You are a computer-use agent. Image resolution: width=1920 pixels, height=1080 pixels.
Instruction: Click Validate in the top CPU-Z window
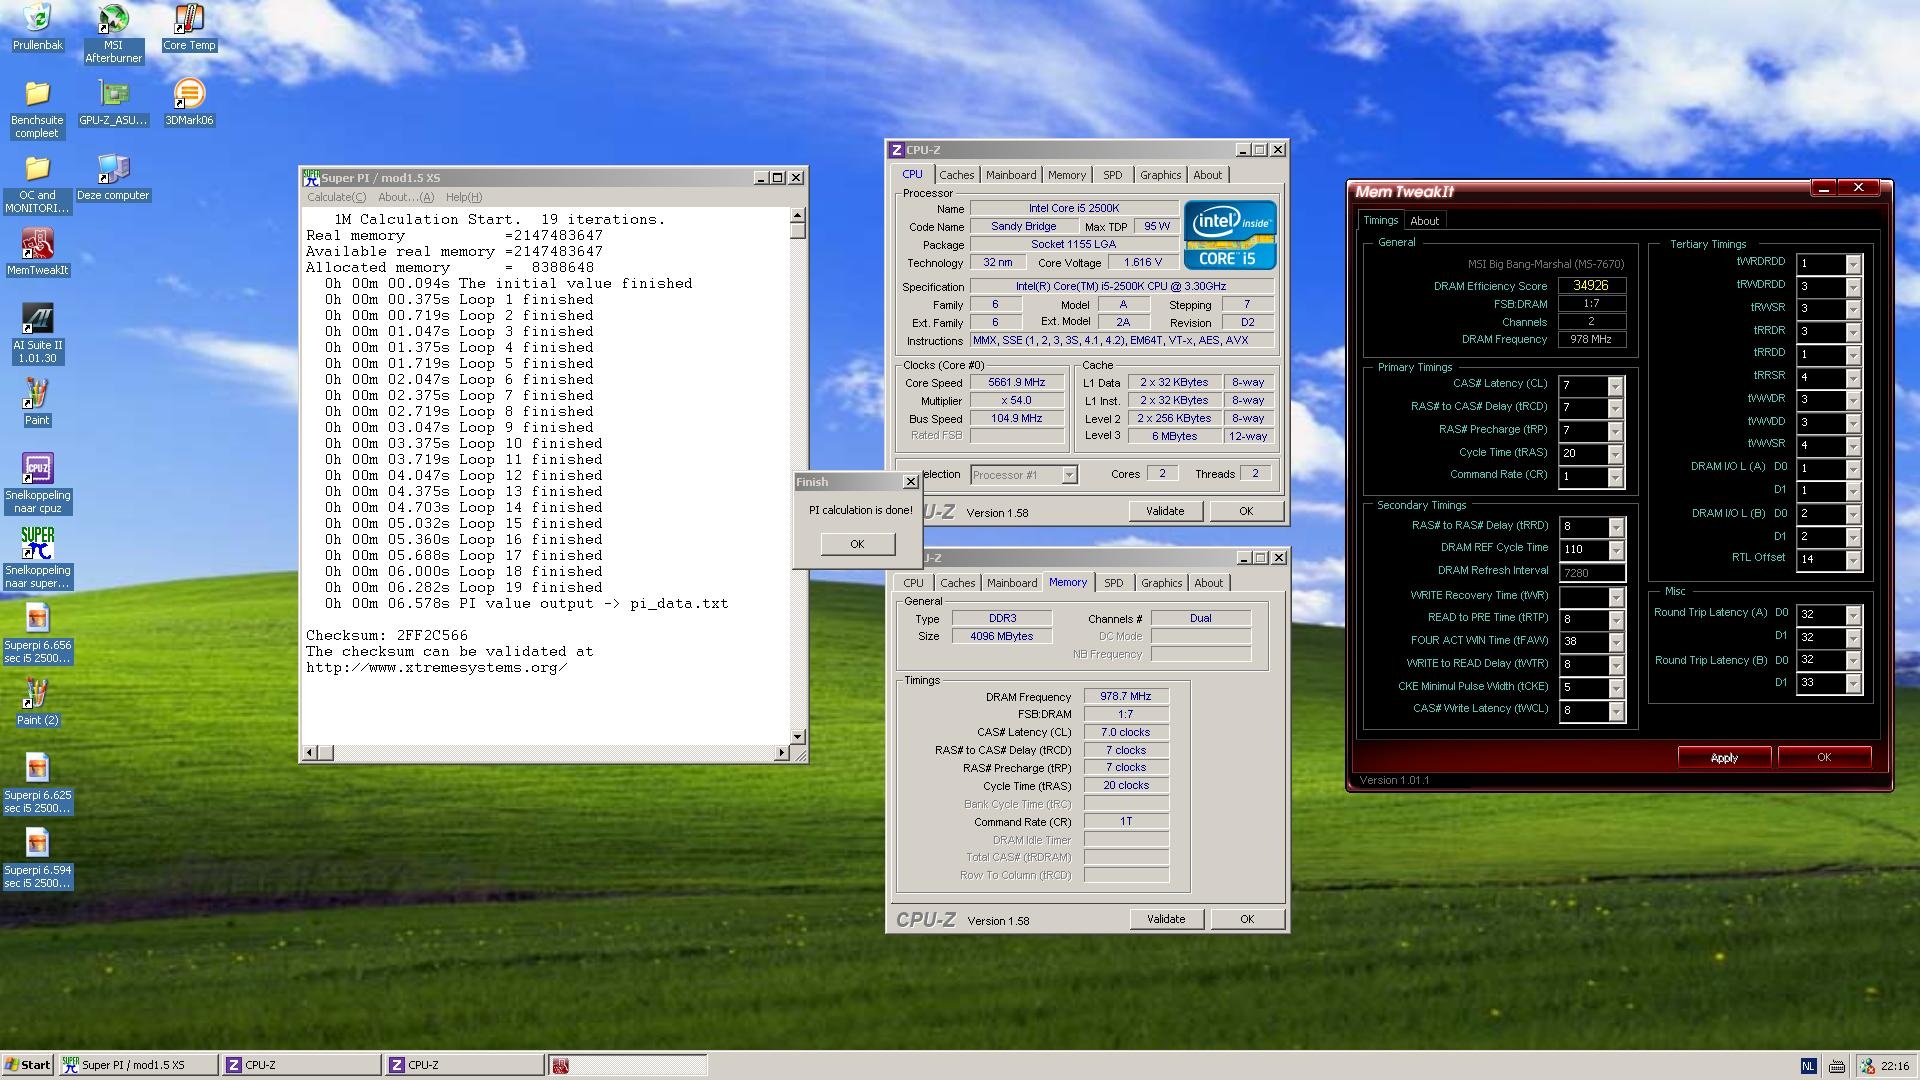1165,511
